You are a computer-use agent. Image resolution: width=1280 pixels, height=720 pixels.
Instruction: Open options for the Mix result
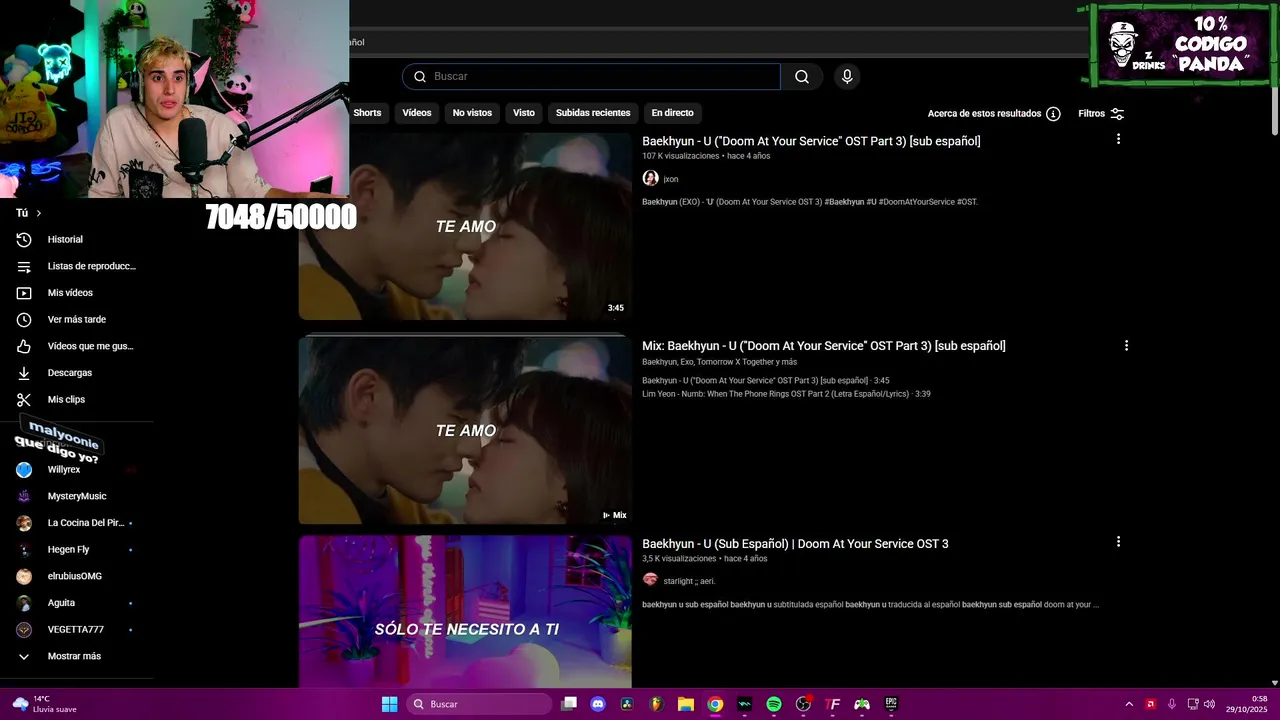[1126, 345]
